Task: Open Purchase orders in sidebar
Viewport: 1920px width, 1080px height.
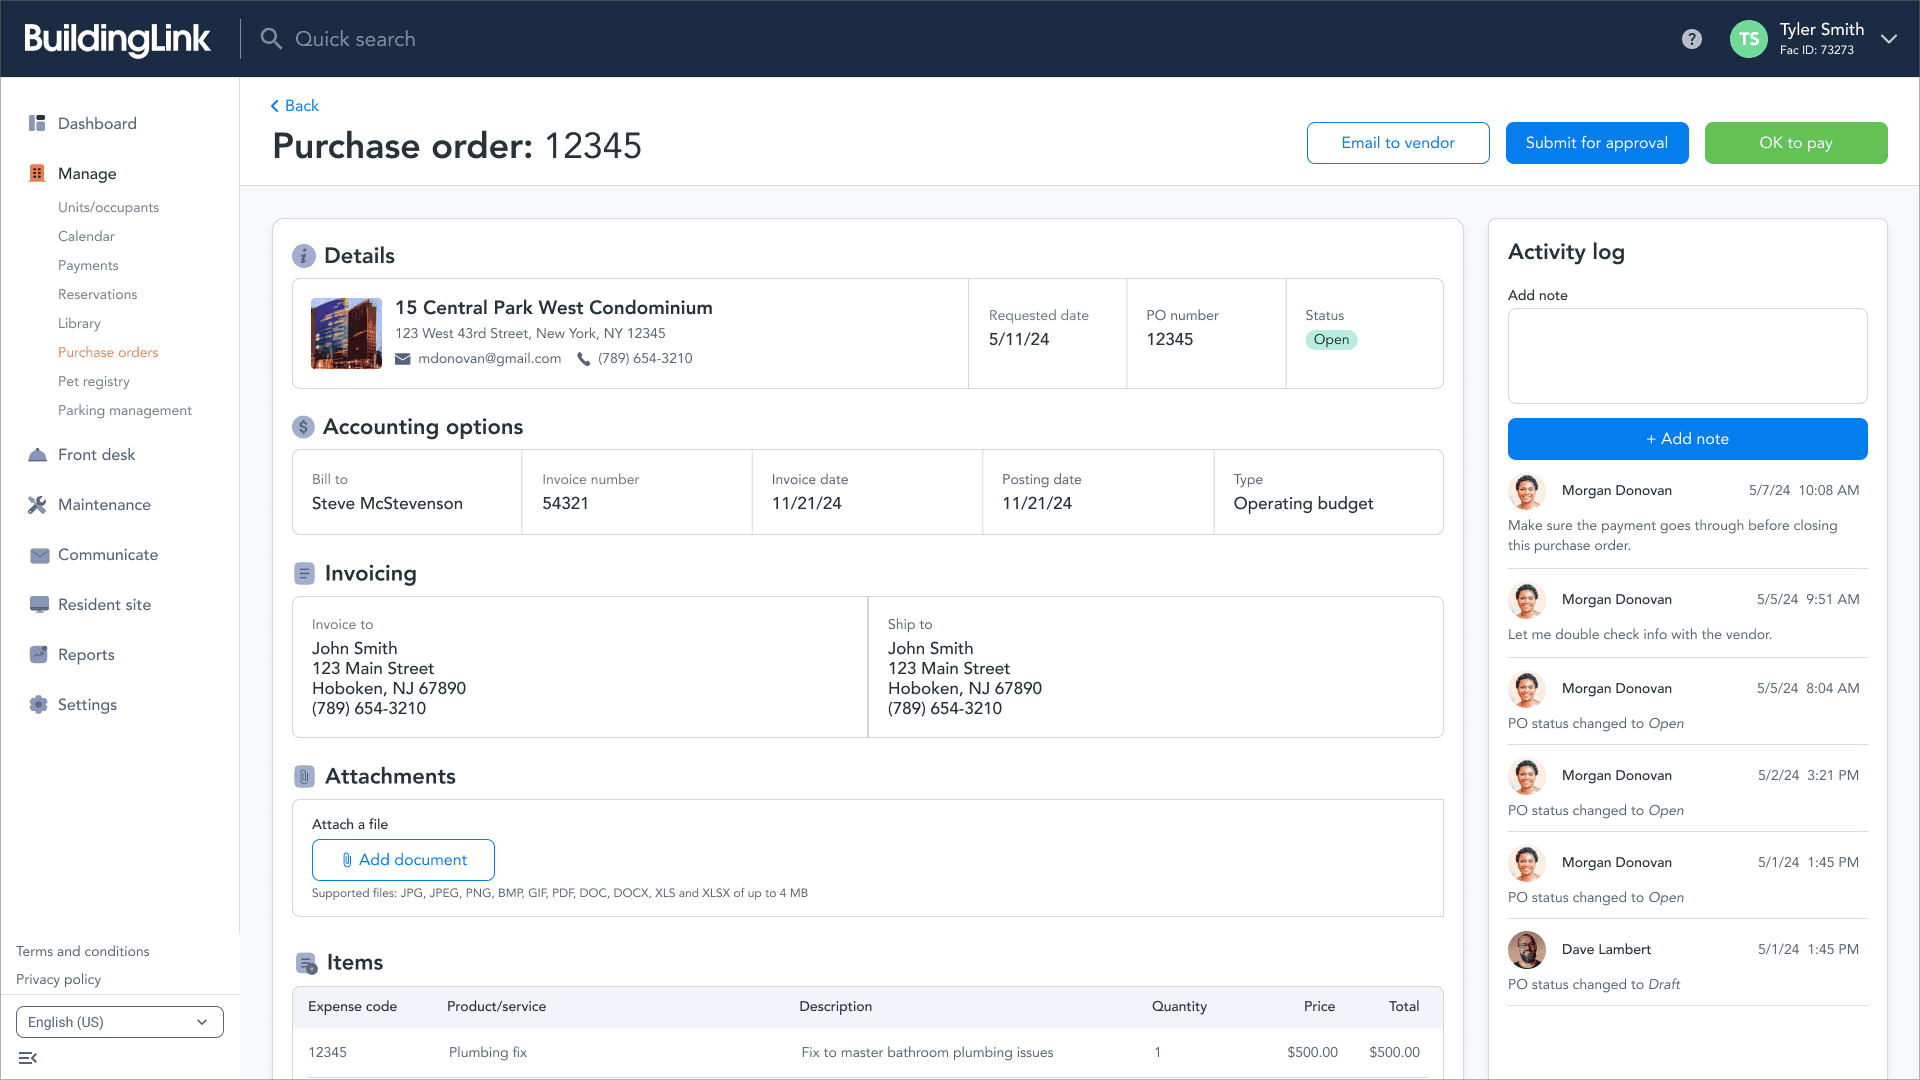Action: 108,352
